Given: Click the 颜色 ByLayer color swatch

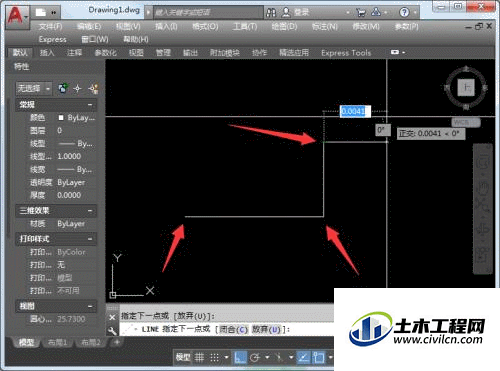Looking at the screenshot, I should click(61, 117).
